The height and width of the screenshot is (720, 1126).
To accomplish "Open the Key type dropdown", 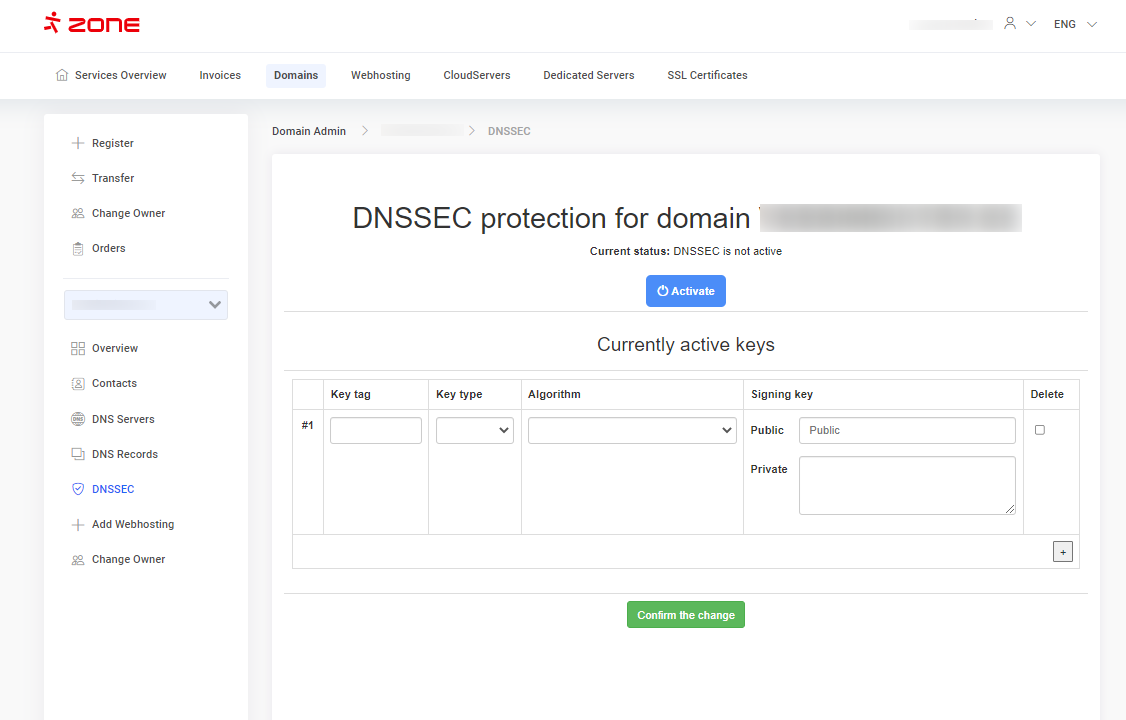I will pos(475,430).
